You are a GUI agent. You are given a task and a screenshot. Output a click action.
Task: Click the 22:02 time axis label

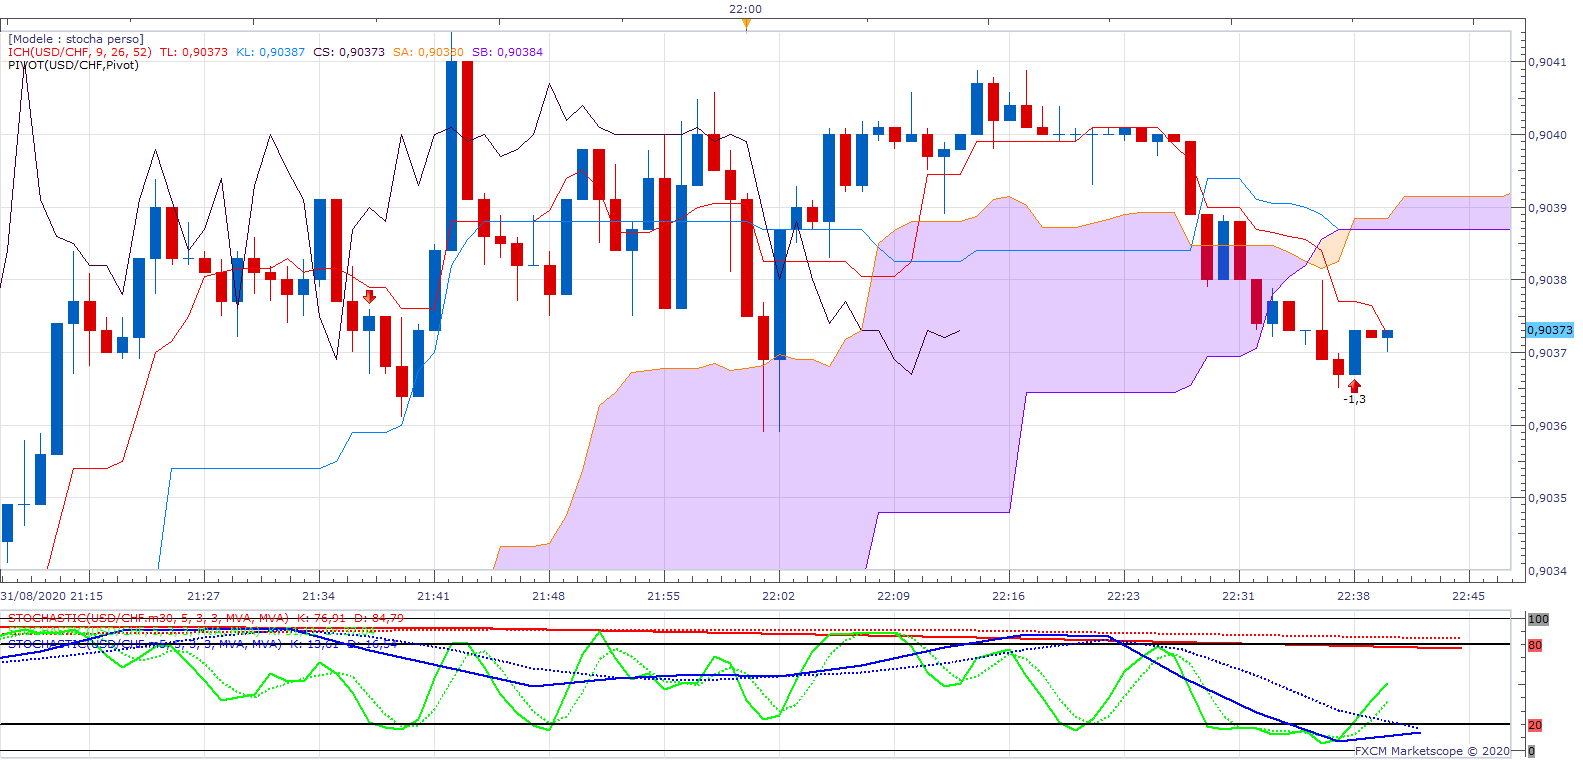(x=778, y=596)
